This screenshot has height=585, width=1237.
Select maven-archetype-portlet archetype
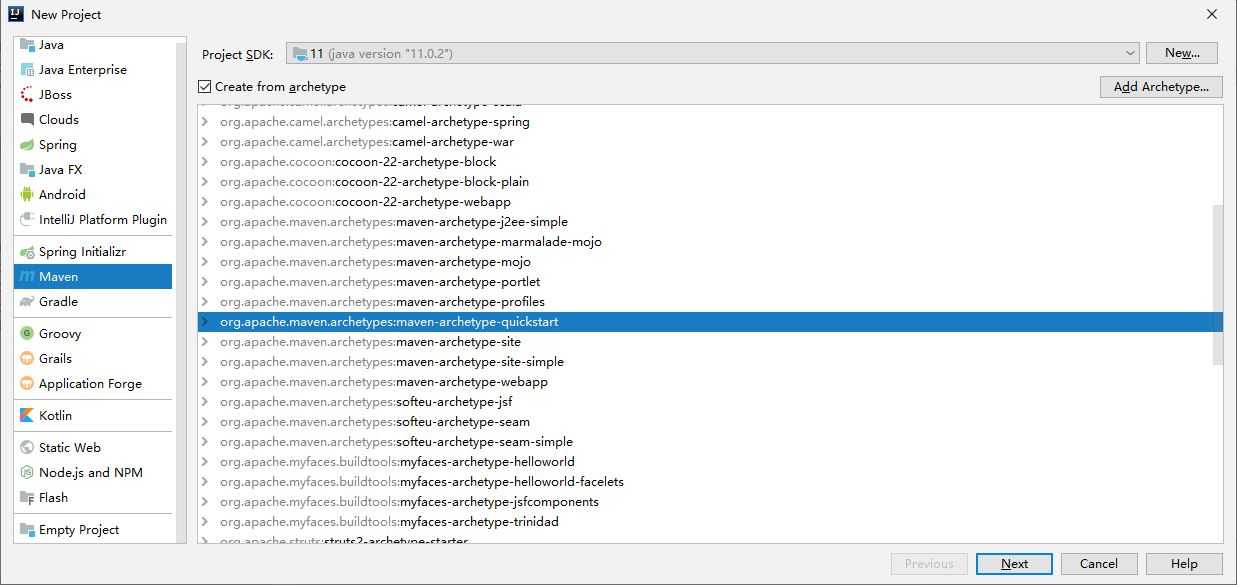(x=709, y=282)
